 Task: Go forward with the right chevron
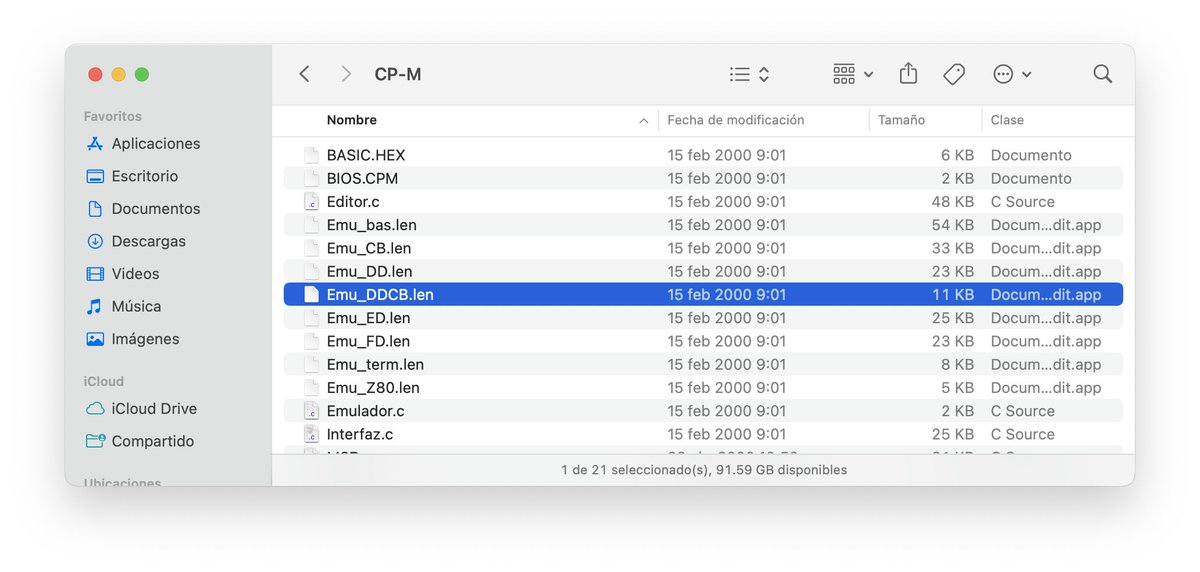click(346, 74)
